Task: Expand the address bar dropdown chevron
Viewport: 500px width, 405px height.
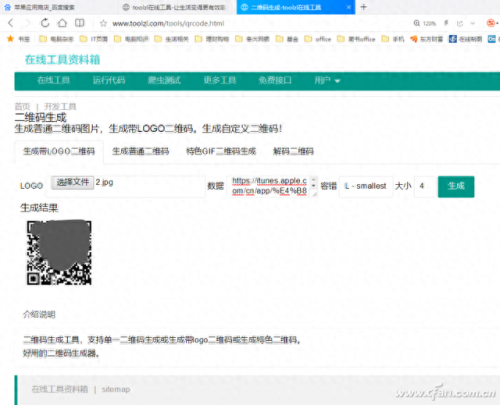Action: point(473,23)
